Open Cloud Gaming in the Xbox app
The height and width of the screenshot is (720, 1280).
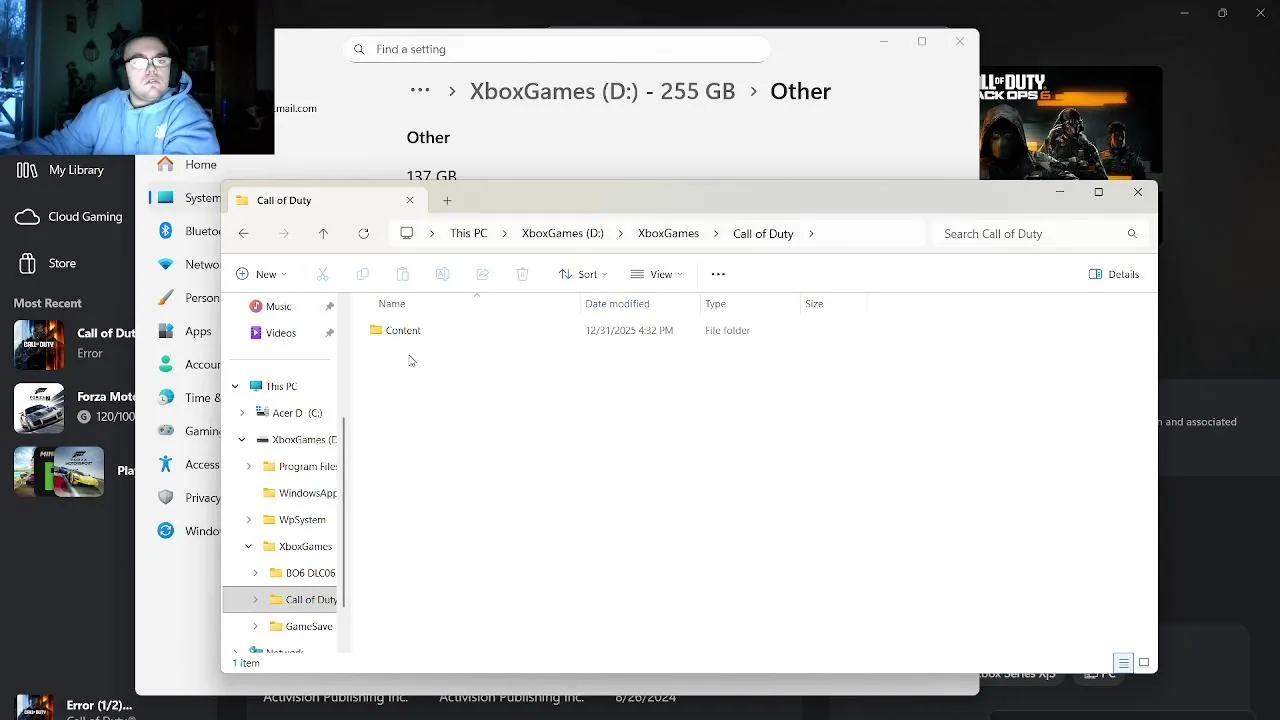click(69, 217)
